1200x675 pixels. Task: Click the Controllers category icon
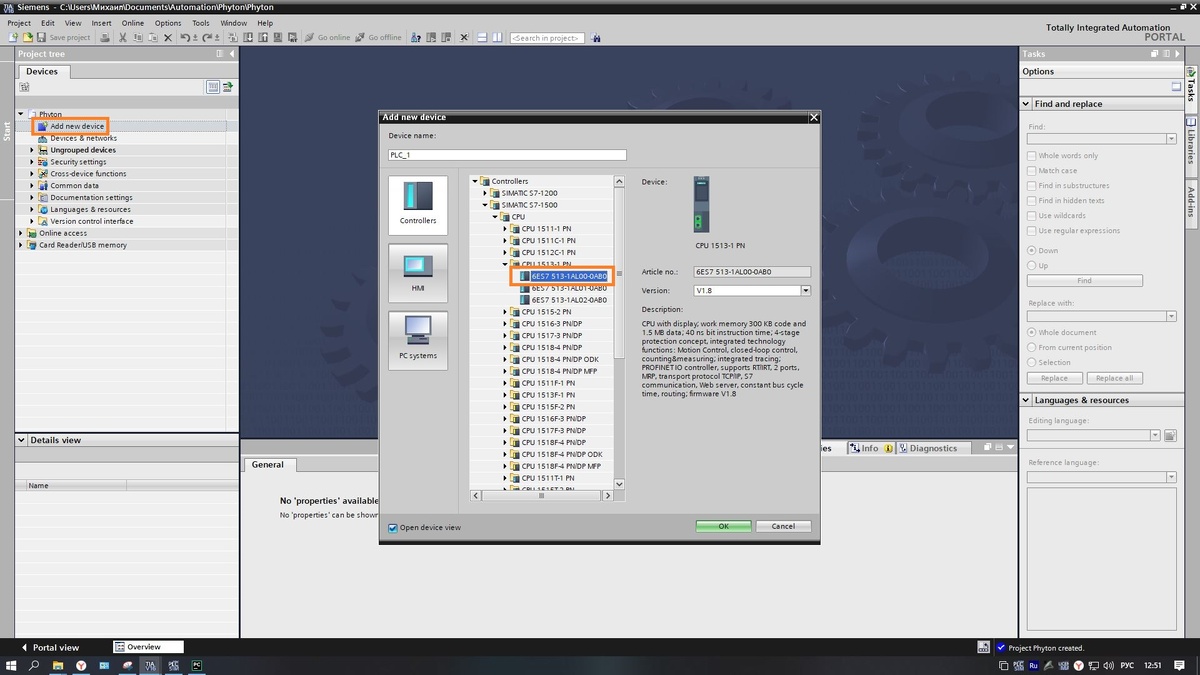coord(418,204)
